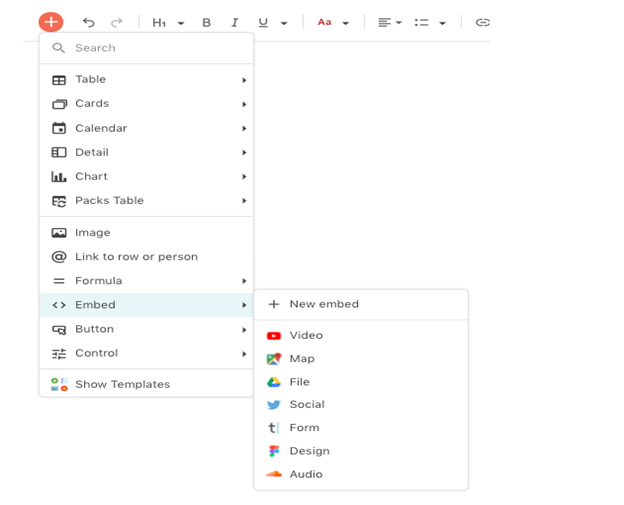Expand the Detail submenu arrow

point(244,152)
